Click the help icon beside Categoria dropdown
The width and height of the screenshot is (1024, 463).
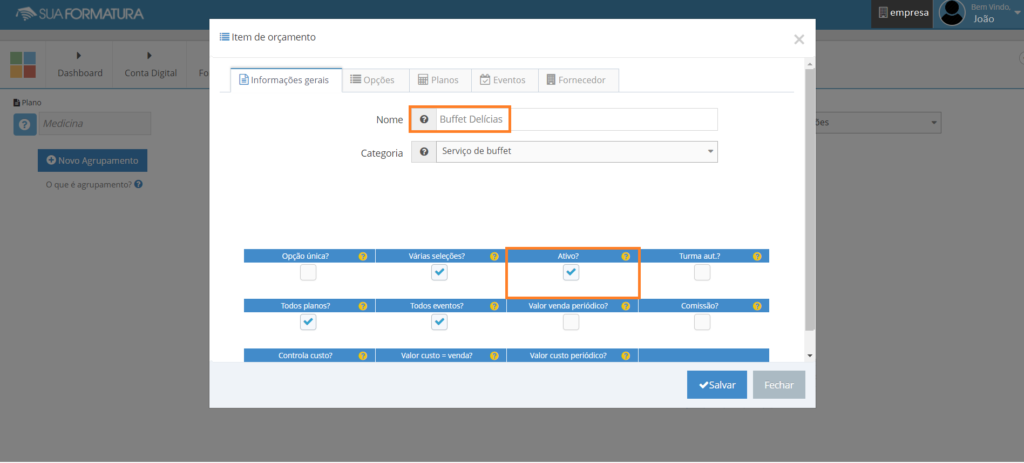[424, 152]
